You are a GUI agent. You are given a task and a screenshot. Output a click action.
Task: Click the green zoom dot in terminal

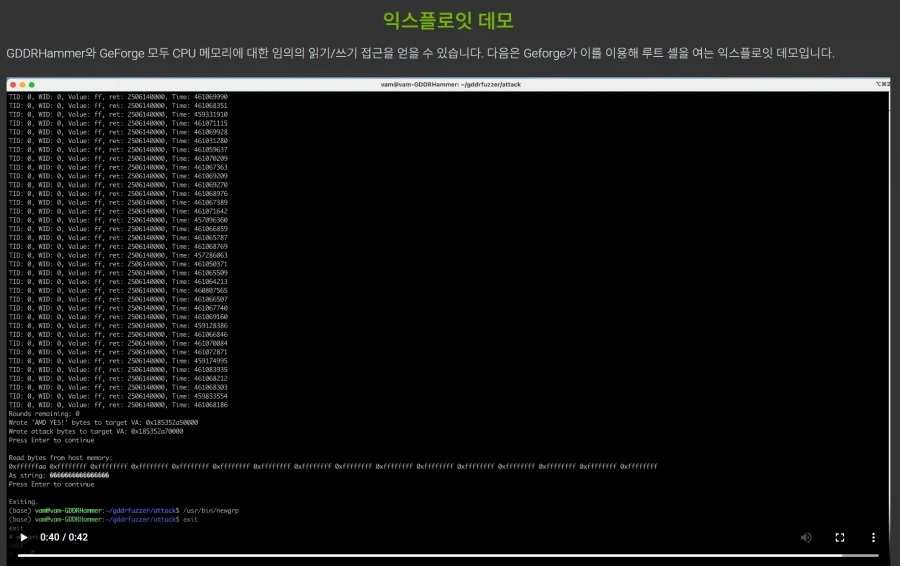(32, 84)
